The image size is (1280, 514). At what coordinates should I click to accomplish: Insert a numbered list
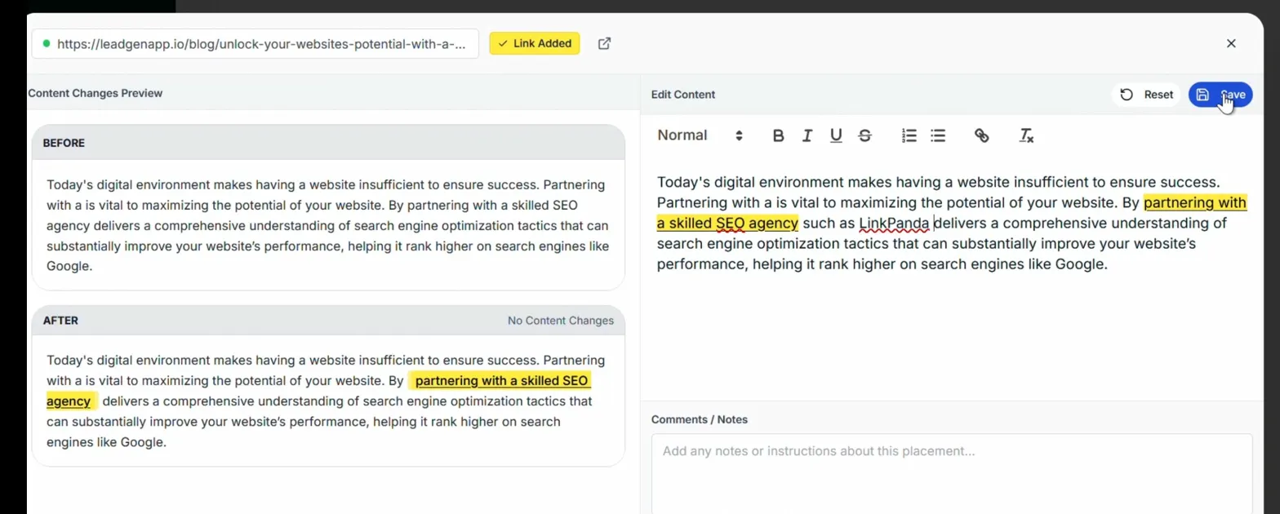click(909, 136)
